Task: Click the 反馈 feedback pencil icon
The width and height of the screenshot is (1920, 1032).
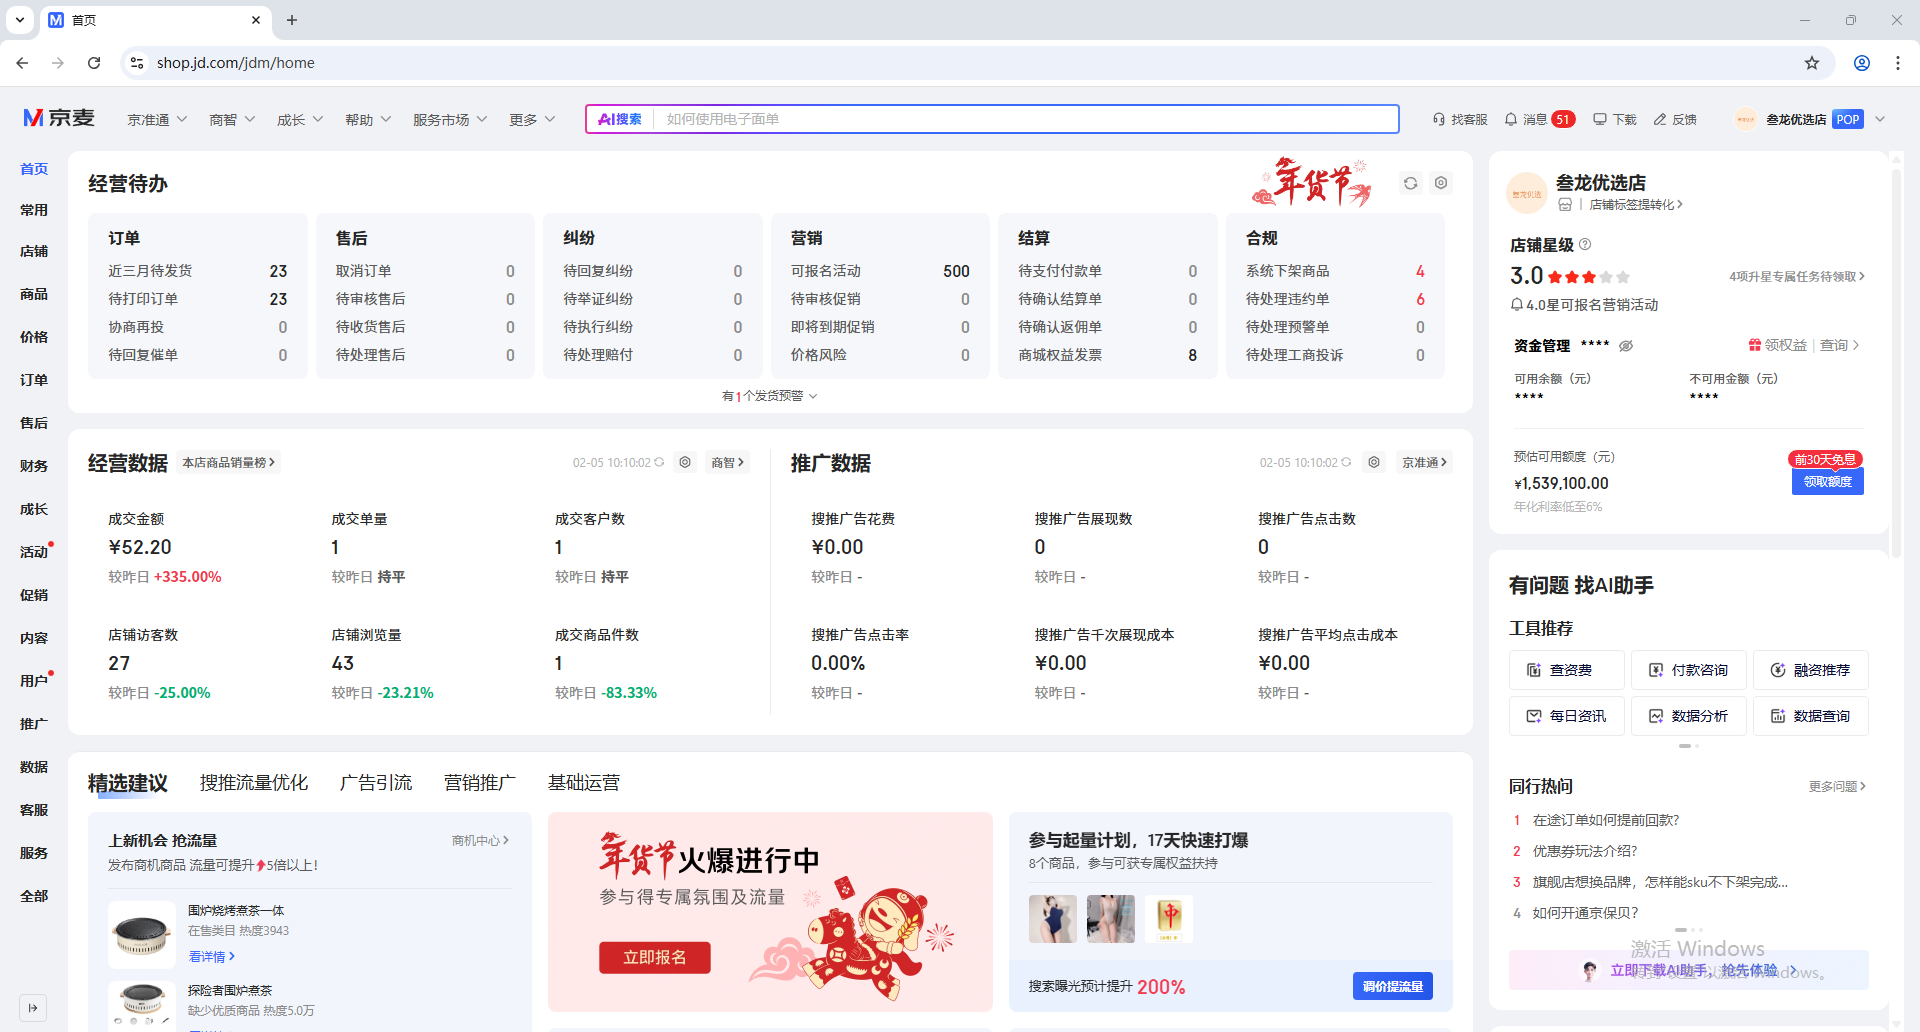Action: point(1660,119)
